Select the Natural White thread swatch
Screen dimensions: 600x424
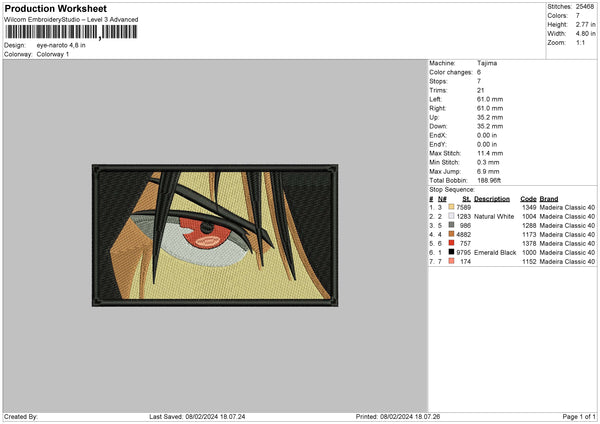451,216
